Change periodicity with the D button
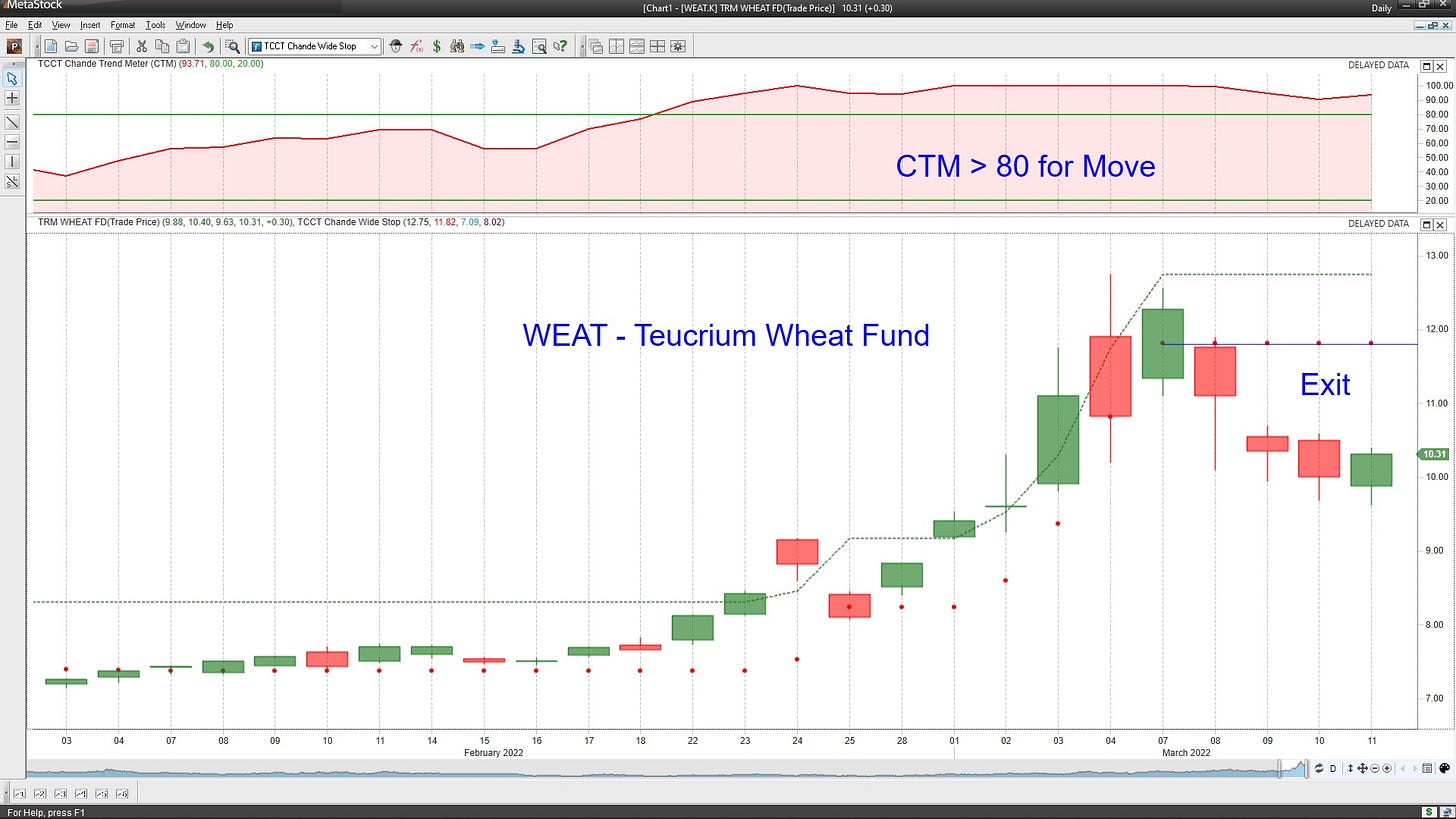 1334,768
